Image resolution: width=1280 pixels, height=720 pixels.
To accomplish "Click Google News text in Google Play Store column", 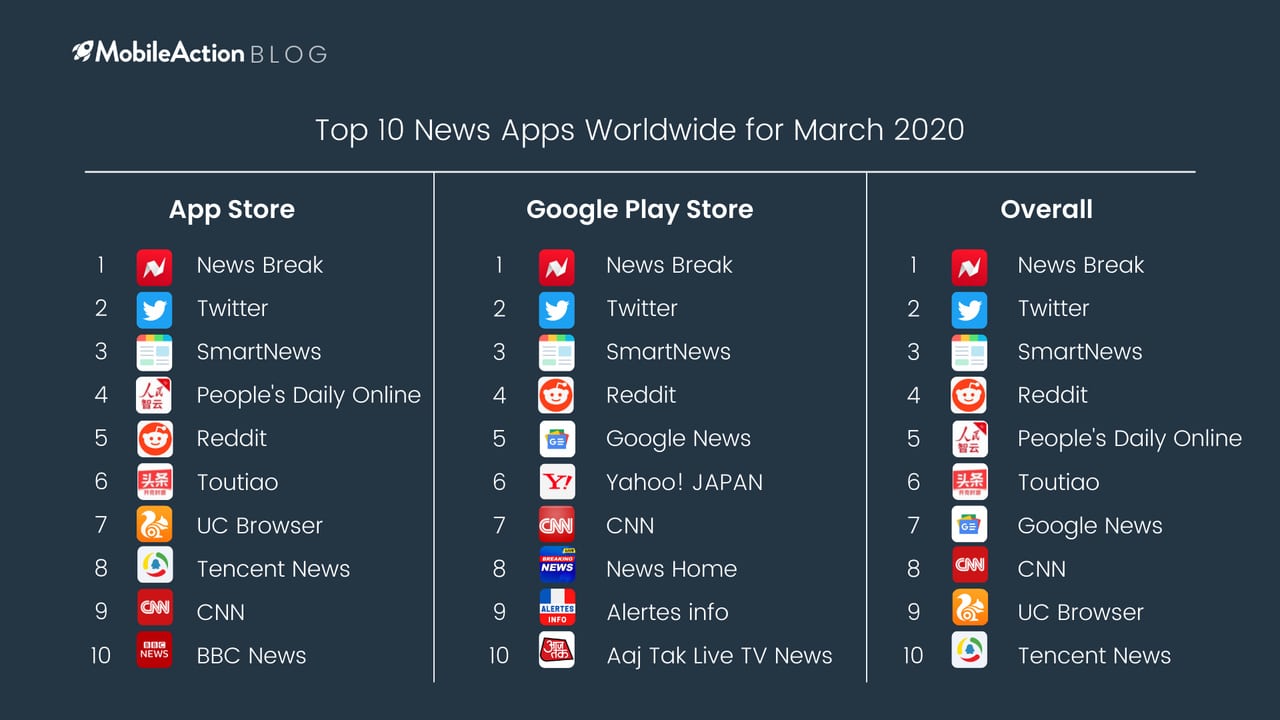I will pos(678,439).
